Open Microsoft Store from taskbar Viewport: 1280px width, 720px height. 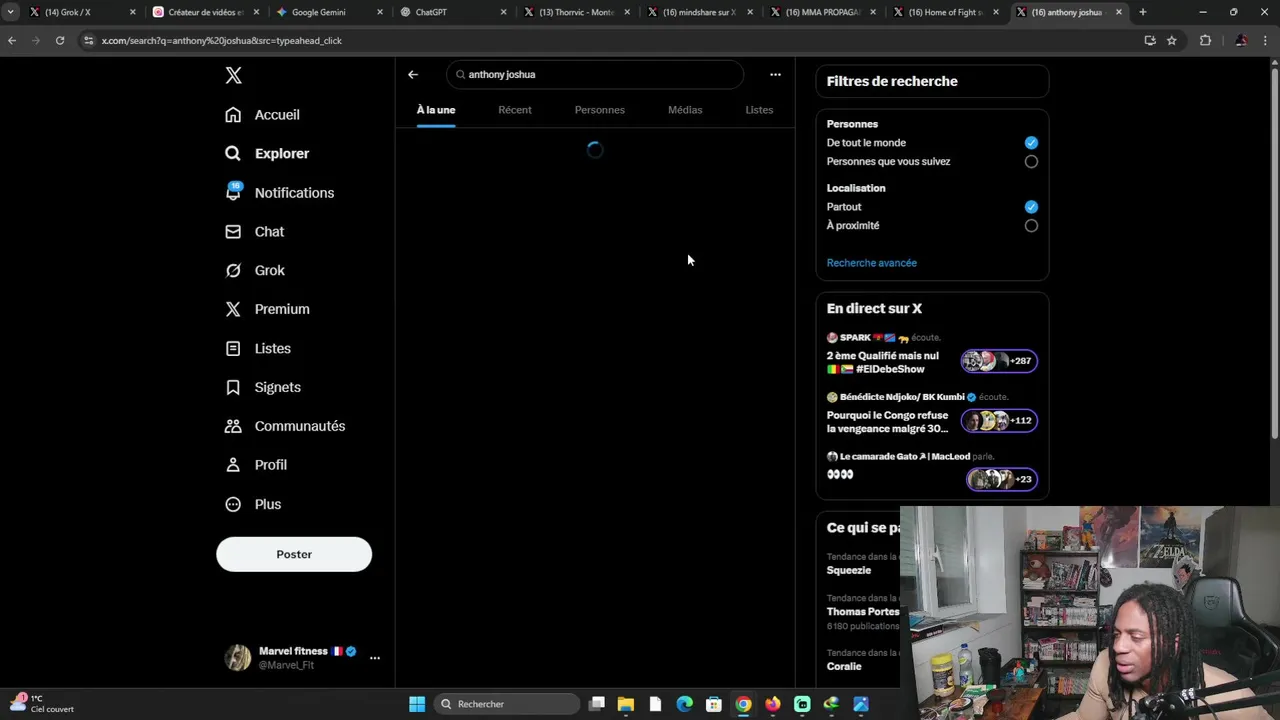click(714, 704)
